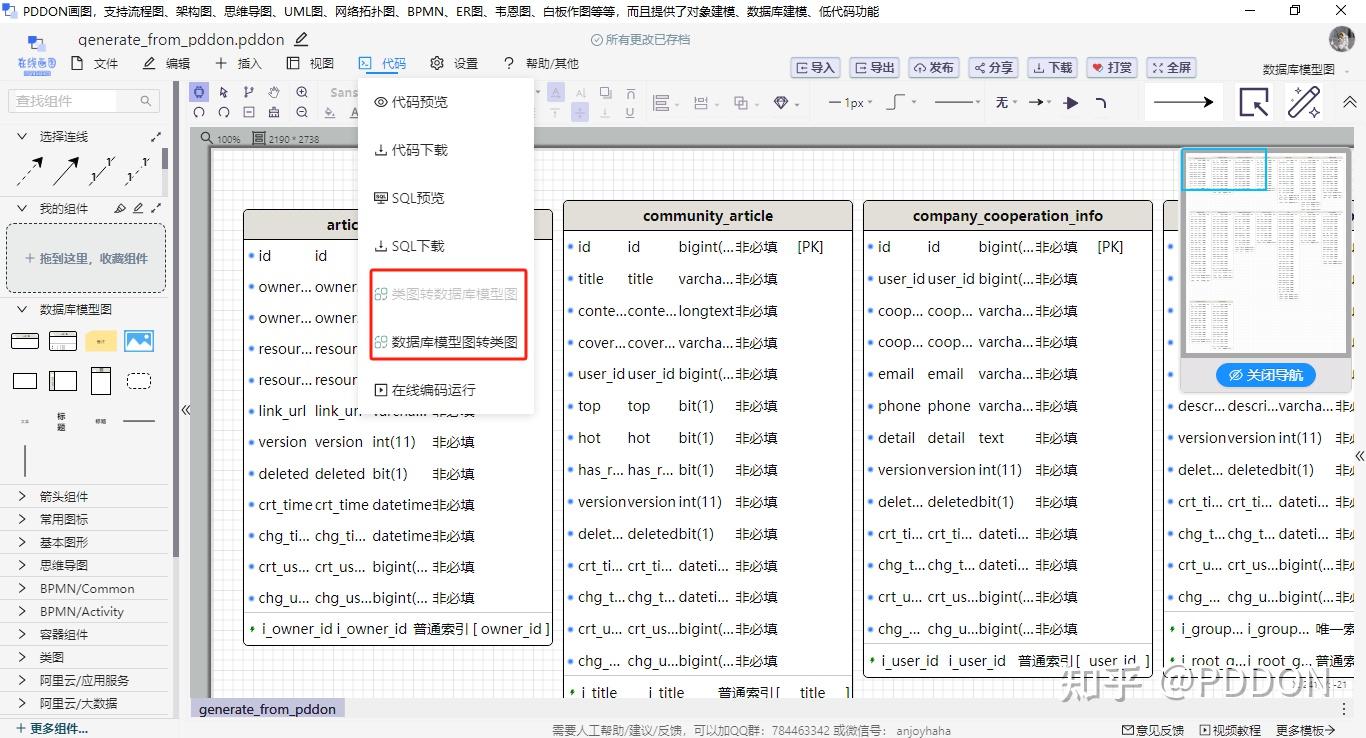This screenshot has width=1366, height=738.
Task: Switch to the generate_from_pddon page tab
Action: click(267, 708)
